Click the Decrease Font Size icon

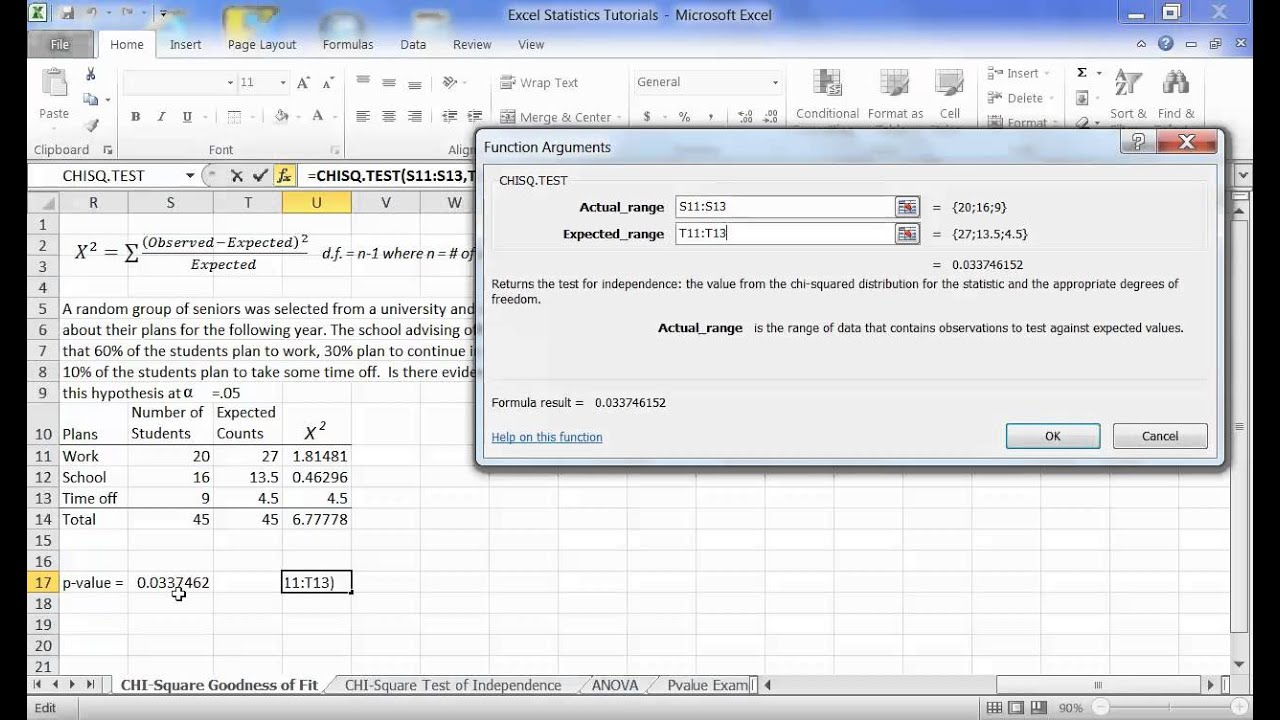point(326,83)
